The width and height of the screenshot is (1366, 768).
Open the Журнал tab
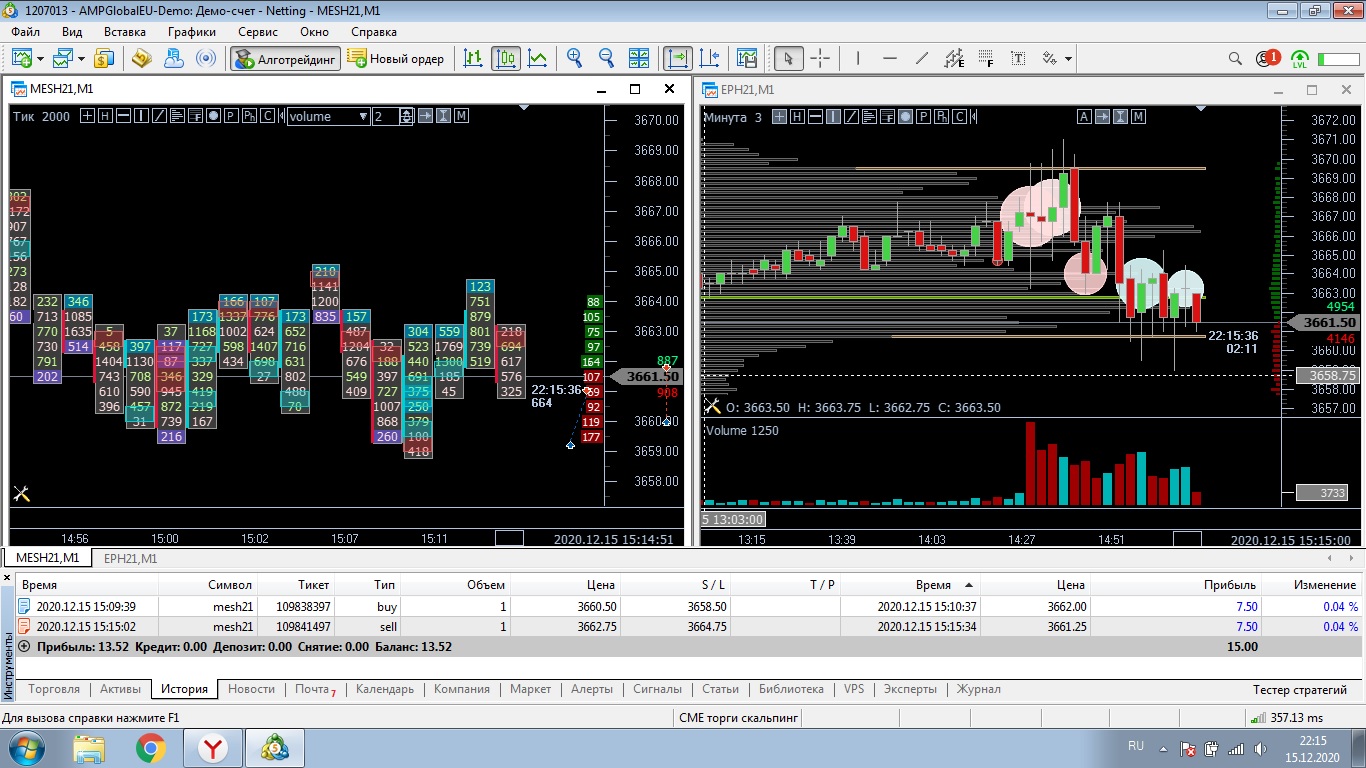(978, 689)
